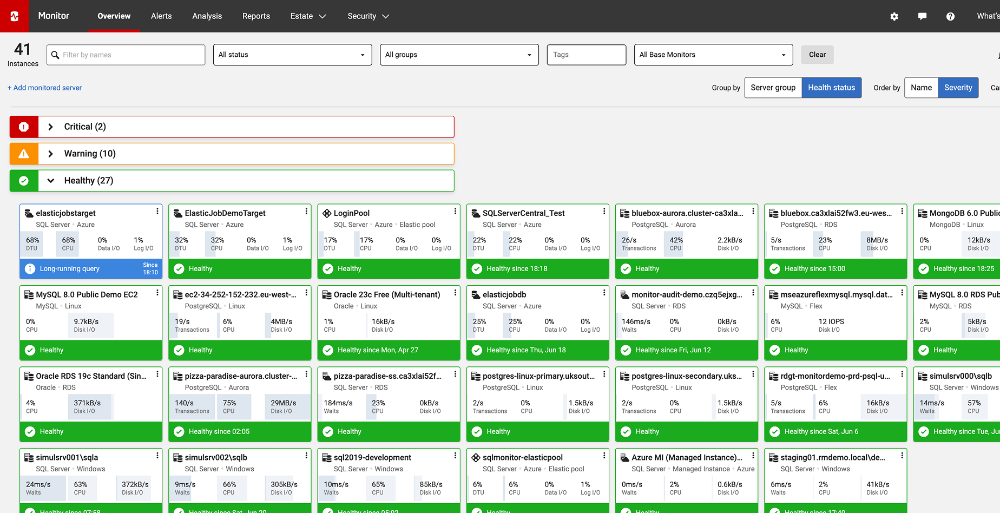
Task: Click the 41 Instances counter
Action: pos(22,54)
